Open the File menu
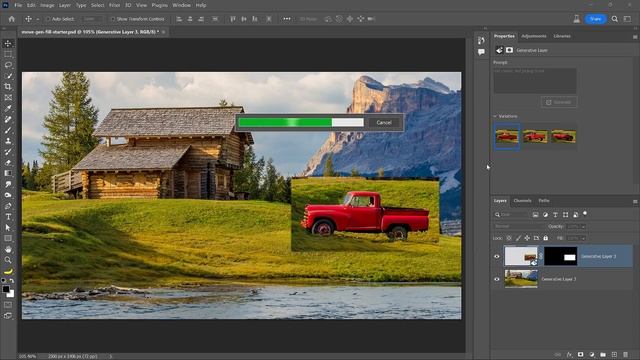The height and width of the screenshot is (360, 640). [x=18, y=5]
